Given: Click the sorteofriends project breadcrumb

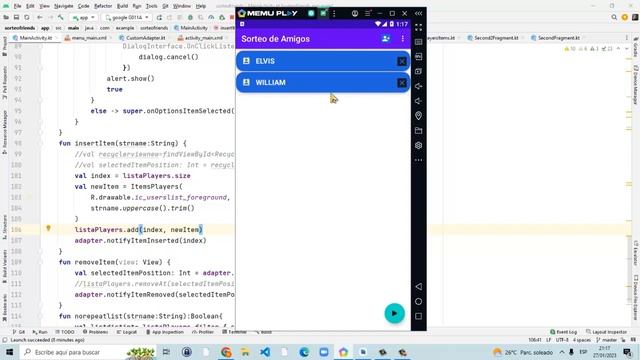Looking at the screenshot, I should (20, 28).
